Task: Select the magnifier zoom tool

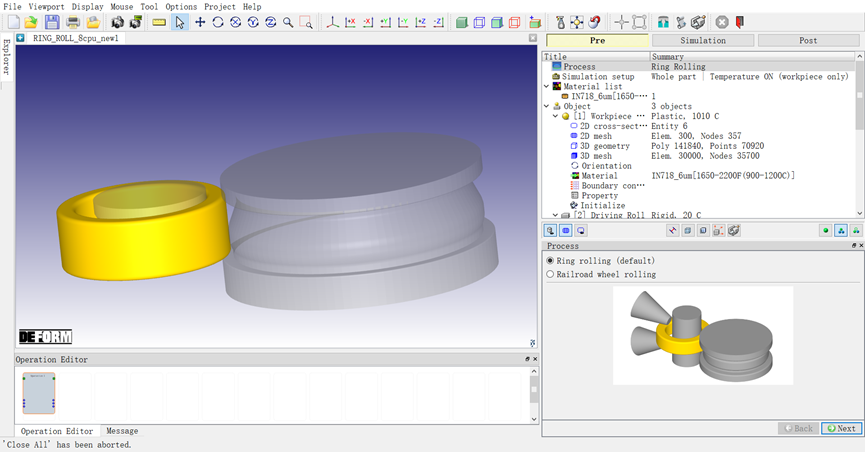Action: (x=288, y=22)
